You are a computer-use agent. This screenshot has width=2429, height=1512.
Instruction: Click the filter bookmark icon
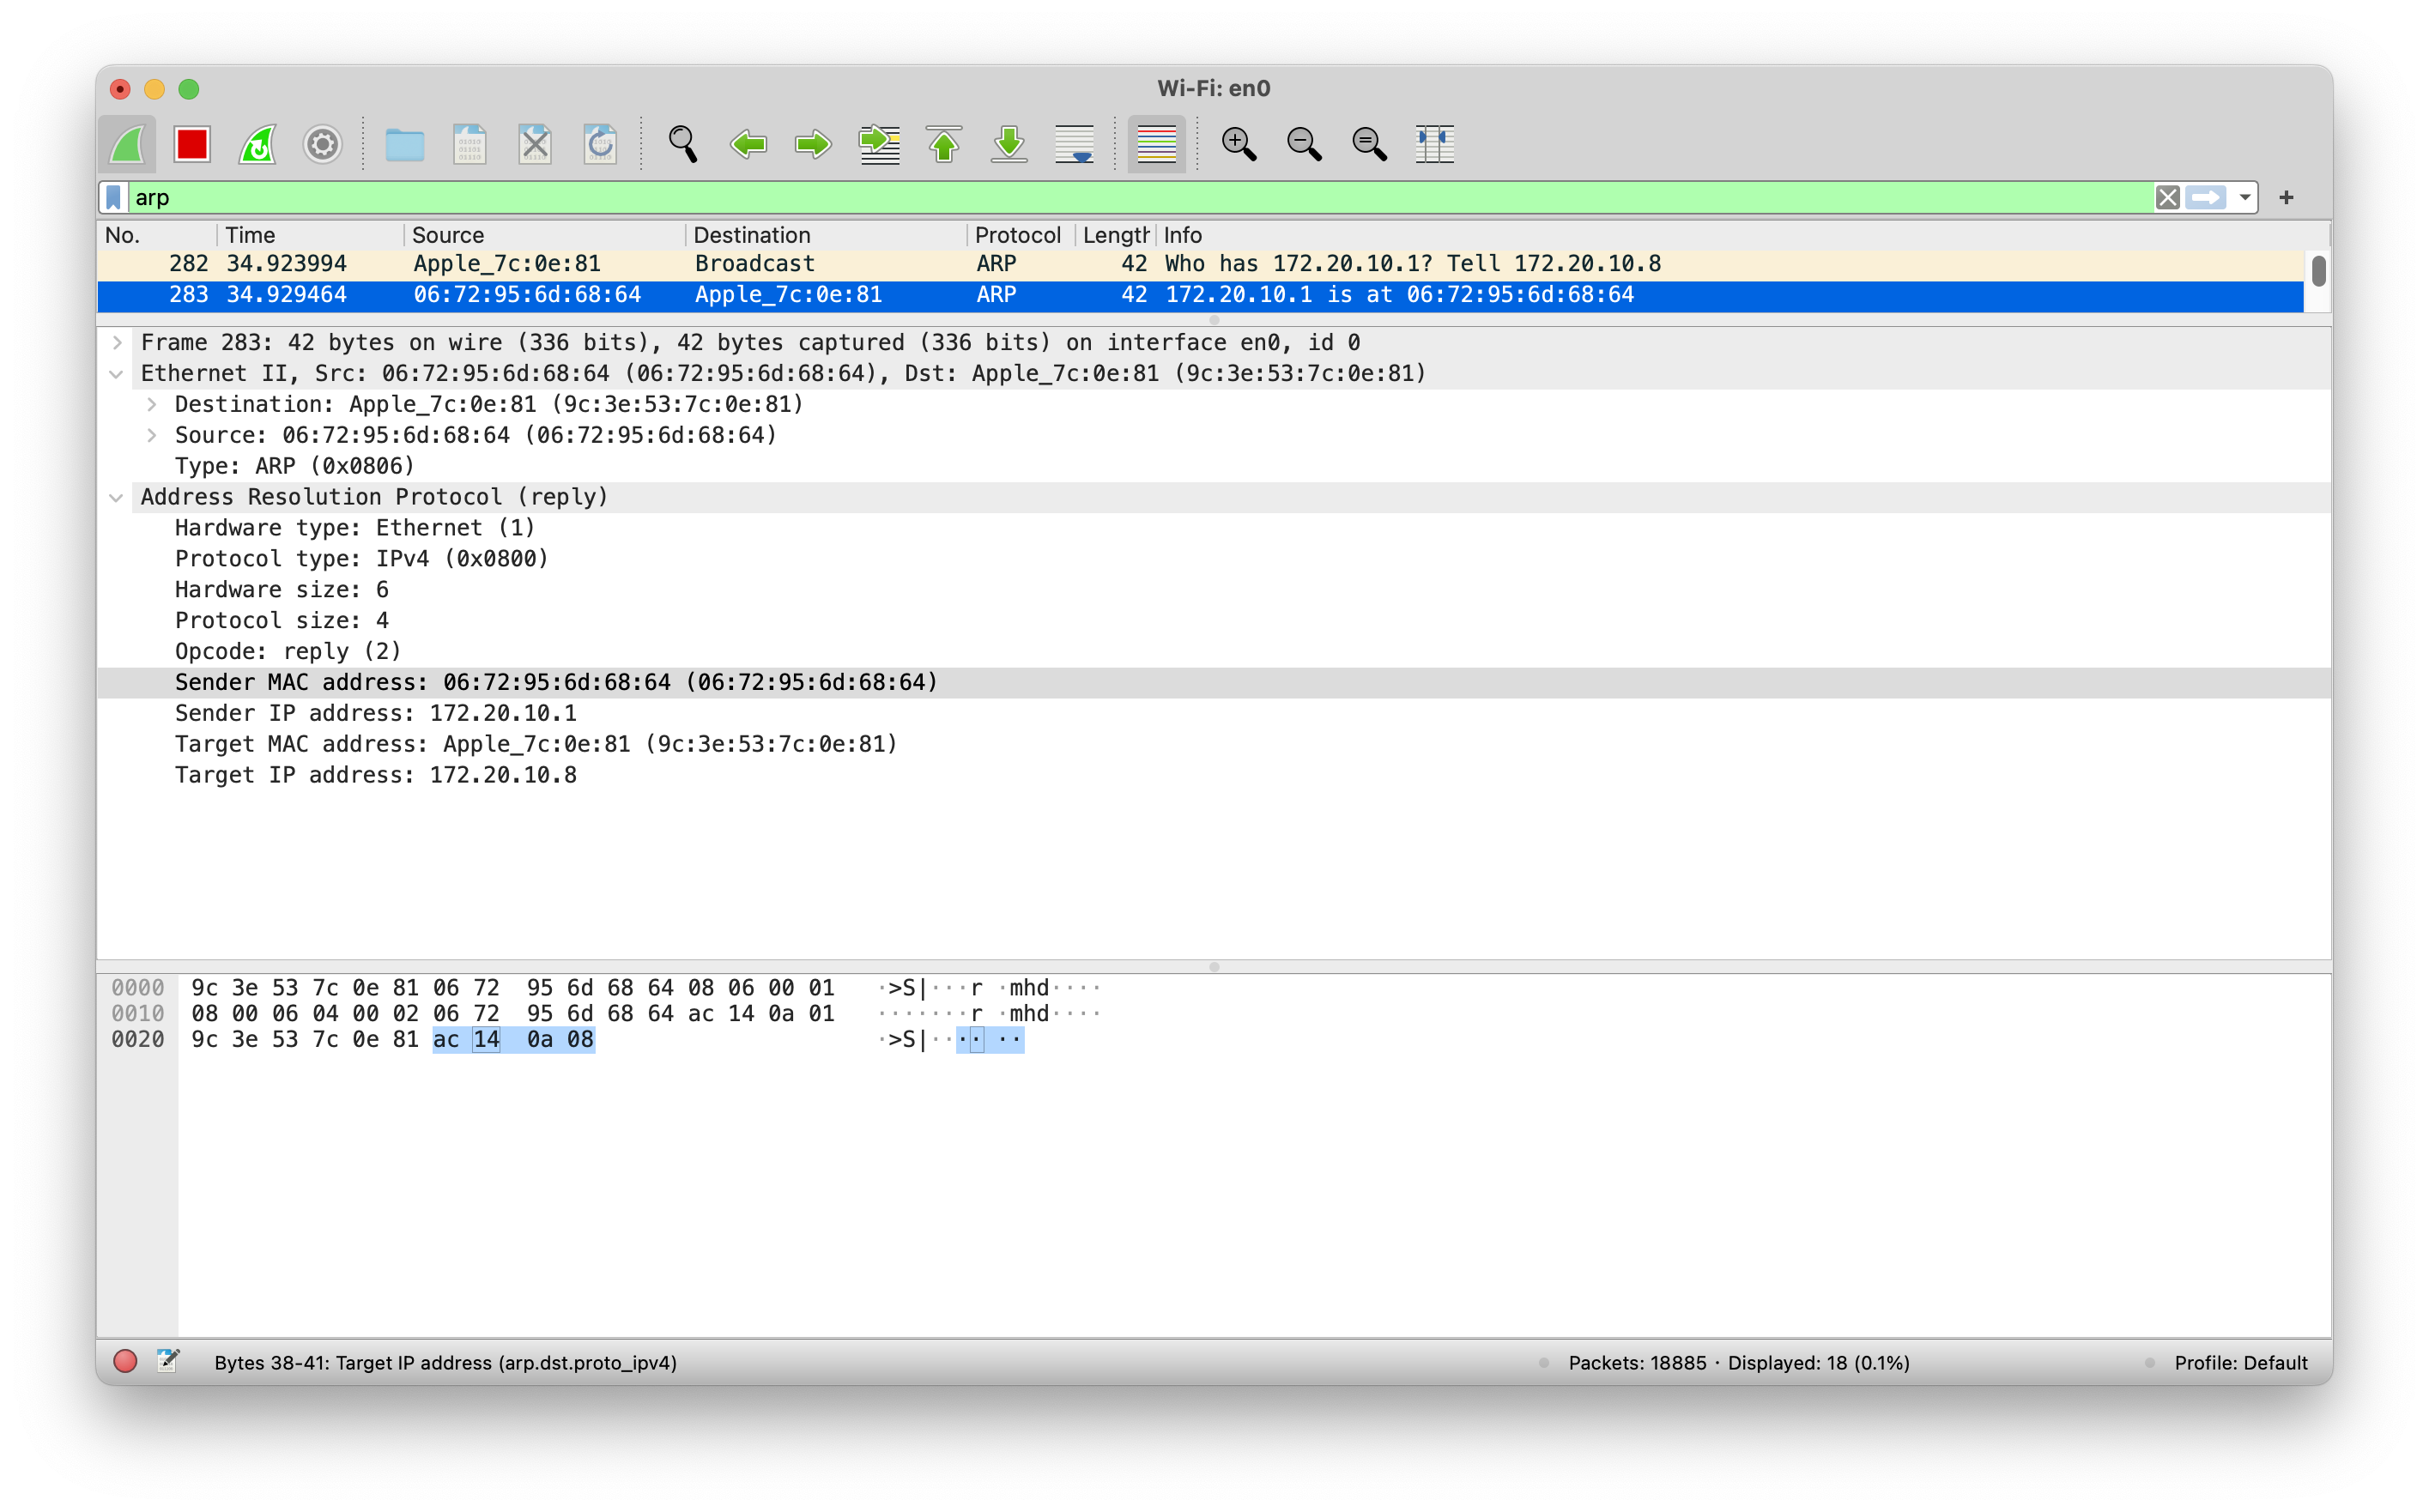(114, 198)
